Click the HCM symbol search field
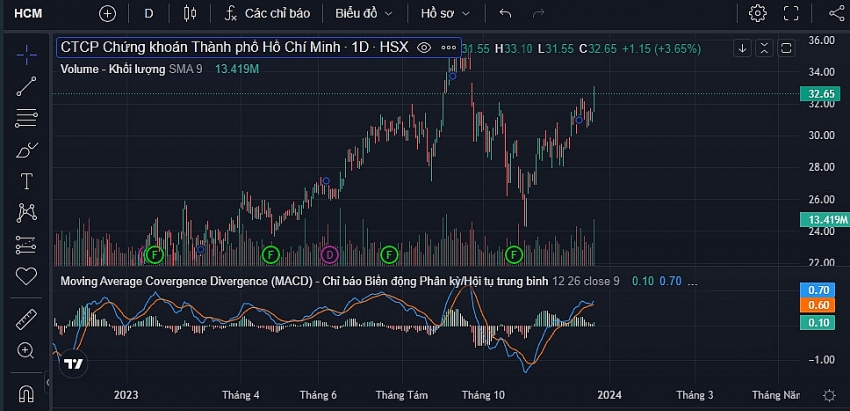The width and height of the screenshot is (850, 411). [x=28, y=14]
